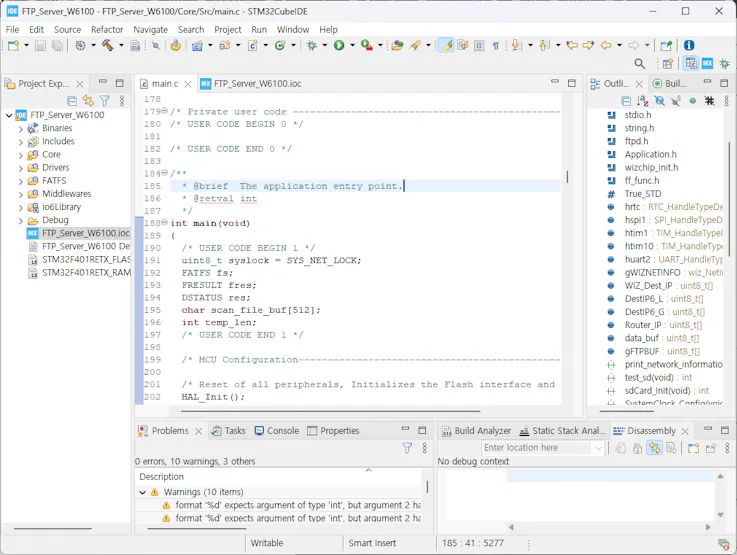
Task: Toggle Hide Fields in Outline
Action: (659, 101)
